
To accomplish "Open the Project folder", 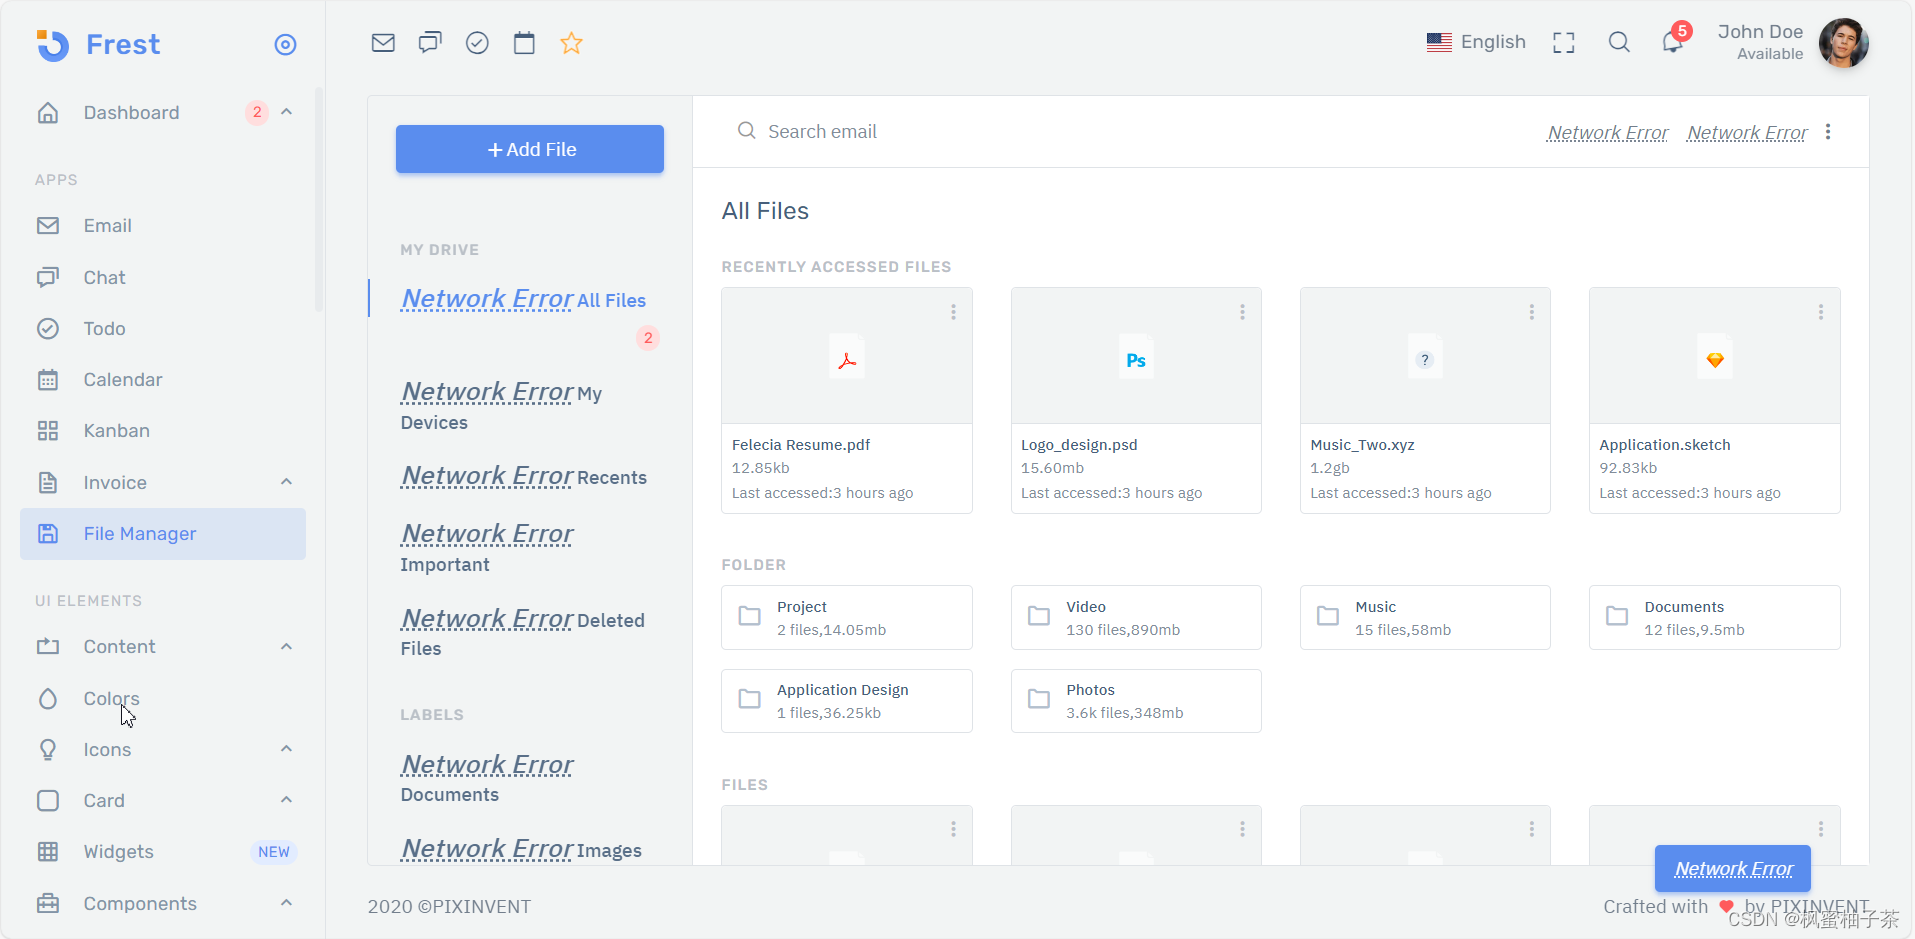I will pyautogui.click(x=847, y=618).
